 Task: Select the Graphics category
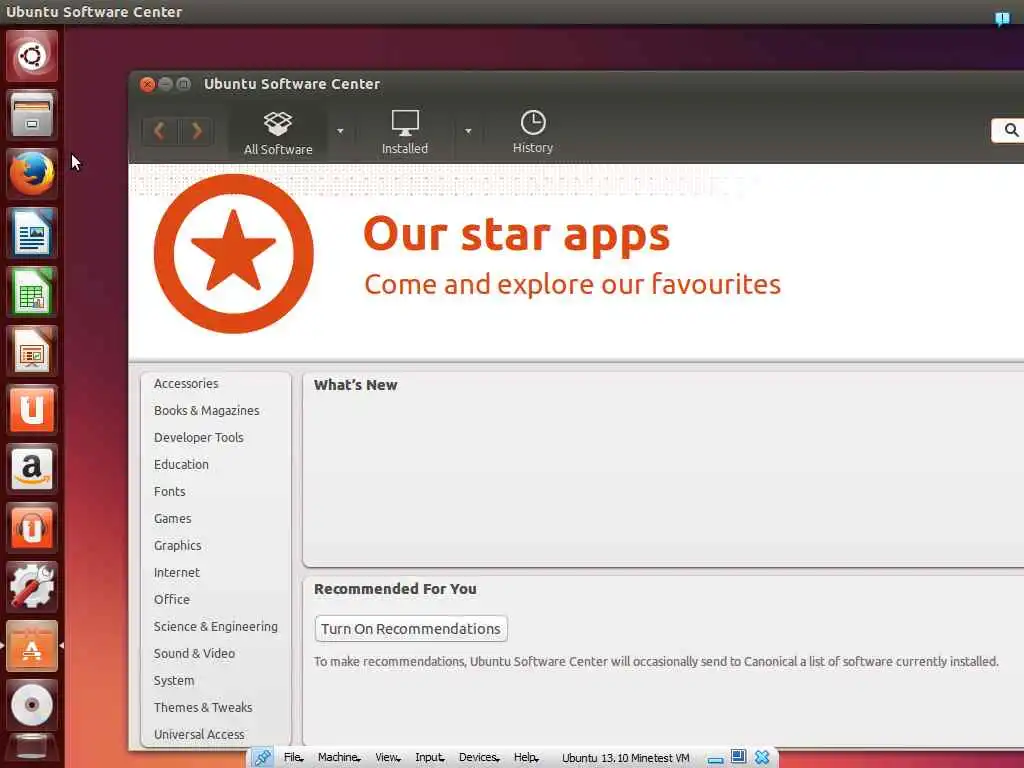click(178, 545)
